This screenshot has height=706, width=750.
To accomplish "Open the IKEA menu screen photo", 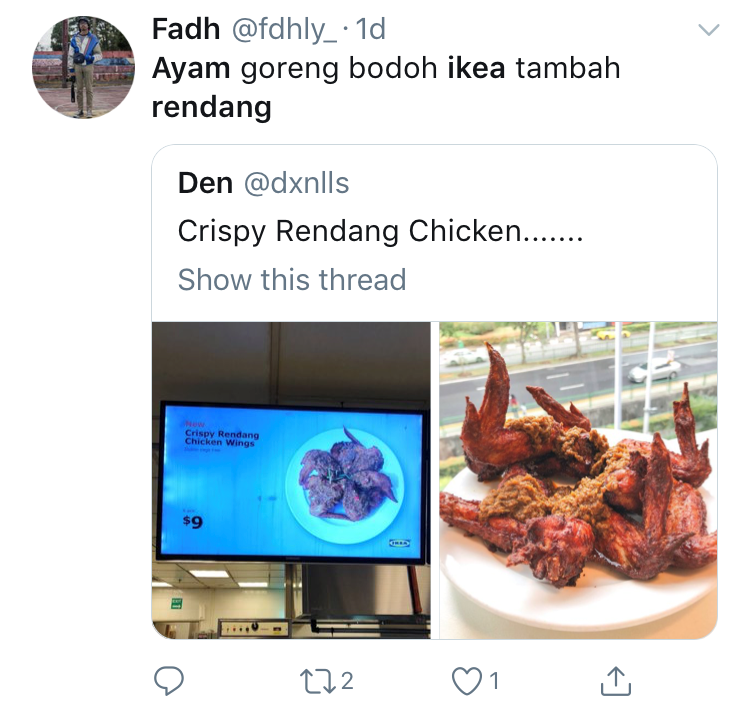I will [x=291, y=480].
